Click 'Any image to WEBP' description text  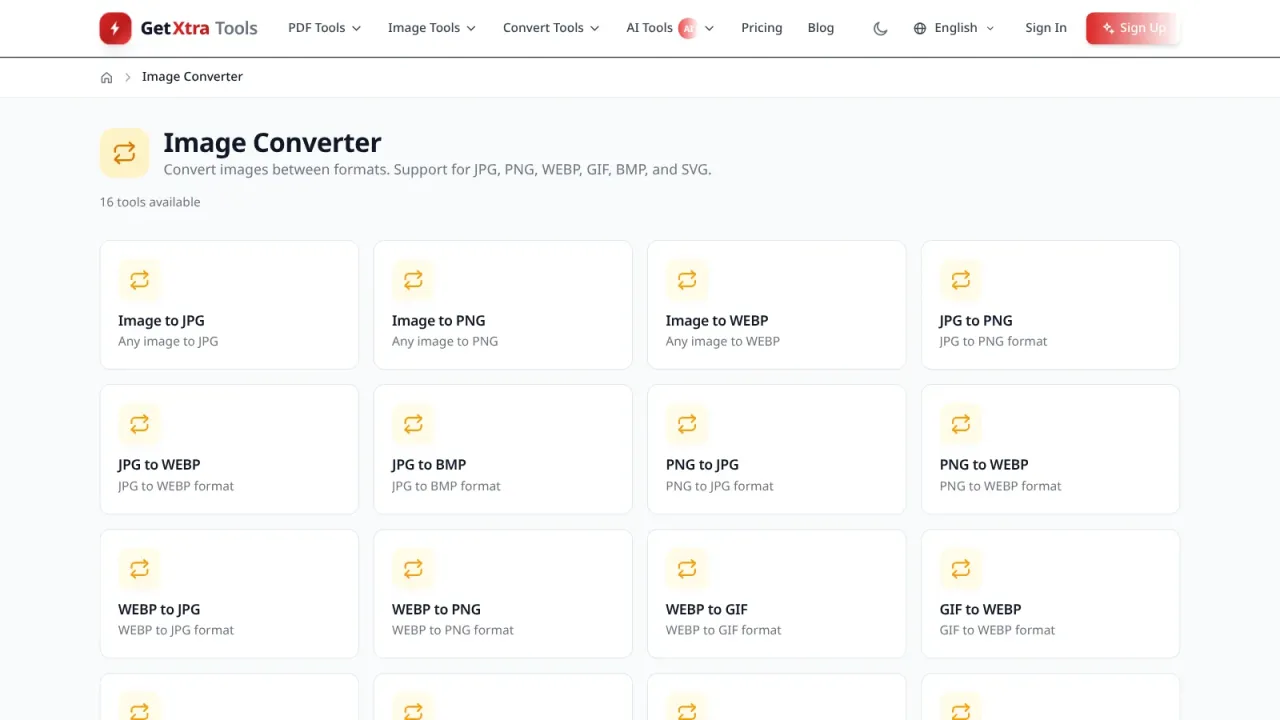(723, 342)
